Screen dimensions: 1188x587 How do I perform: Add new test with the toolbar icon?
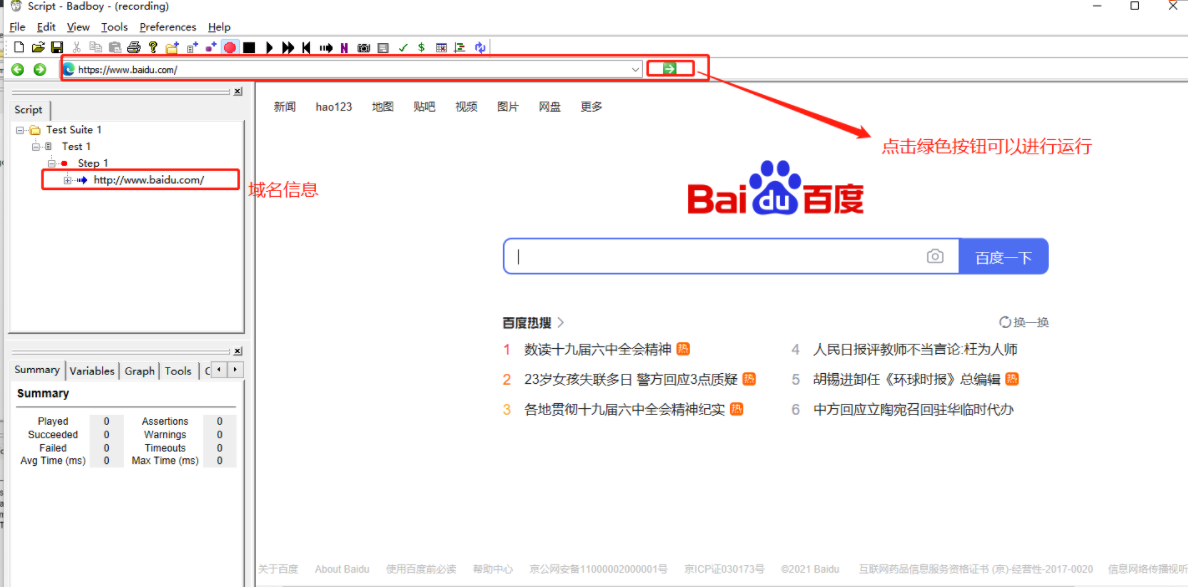[x=192, y=48]
